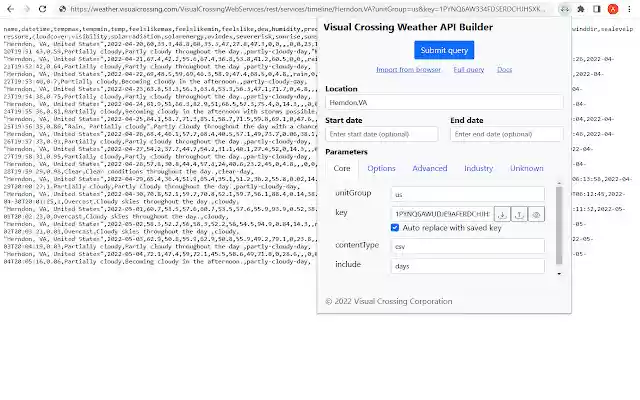640x400 pixels.
Task: Submit the weather API query
Action: (444, 50)
